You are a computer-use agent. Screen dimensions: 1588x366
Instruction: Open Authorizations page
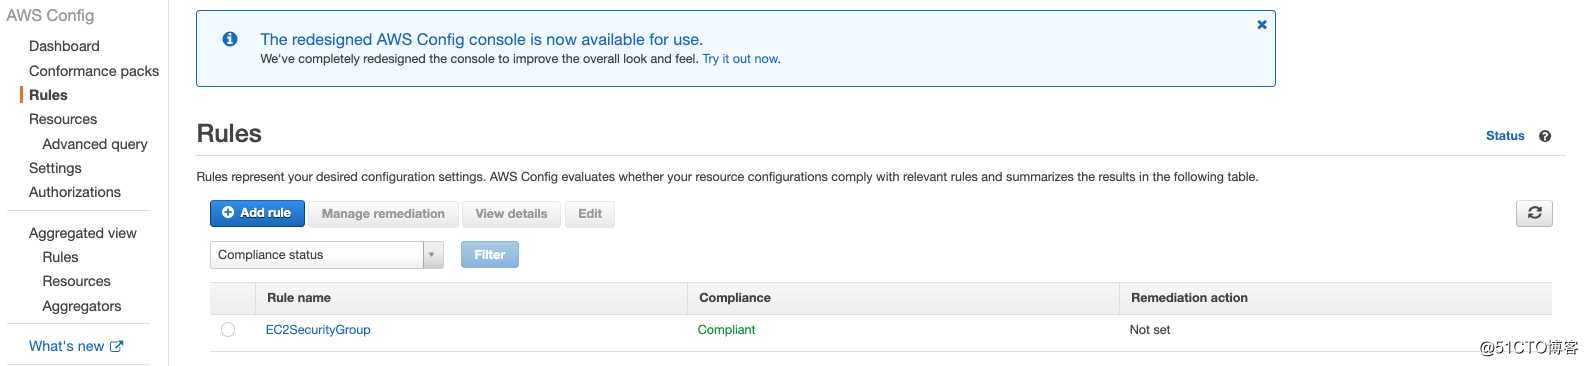[75, 192]
